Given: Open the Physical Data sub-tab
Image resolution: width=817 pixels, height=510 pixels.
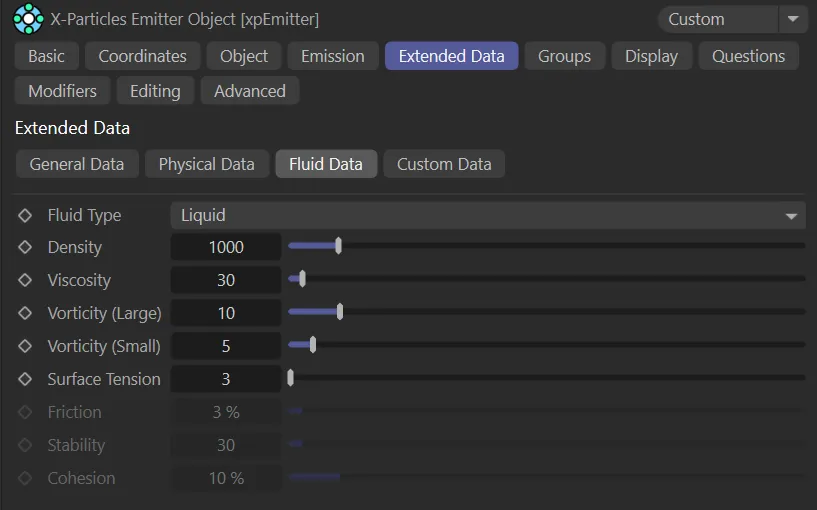Looking at the screenshot, I should coord(206,164).
